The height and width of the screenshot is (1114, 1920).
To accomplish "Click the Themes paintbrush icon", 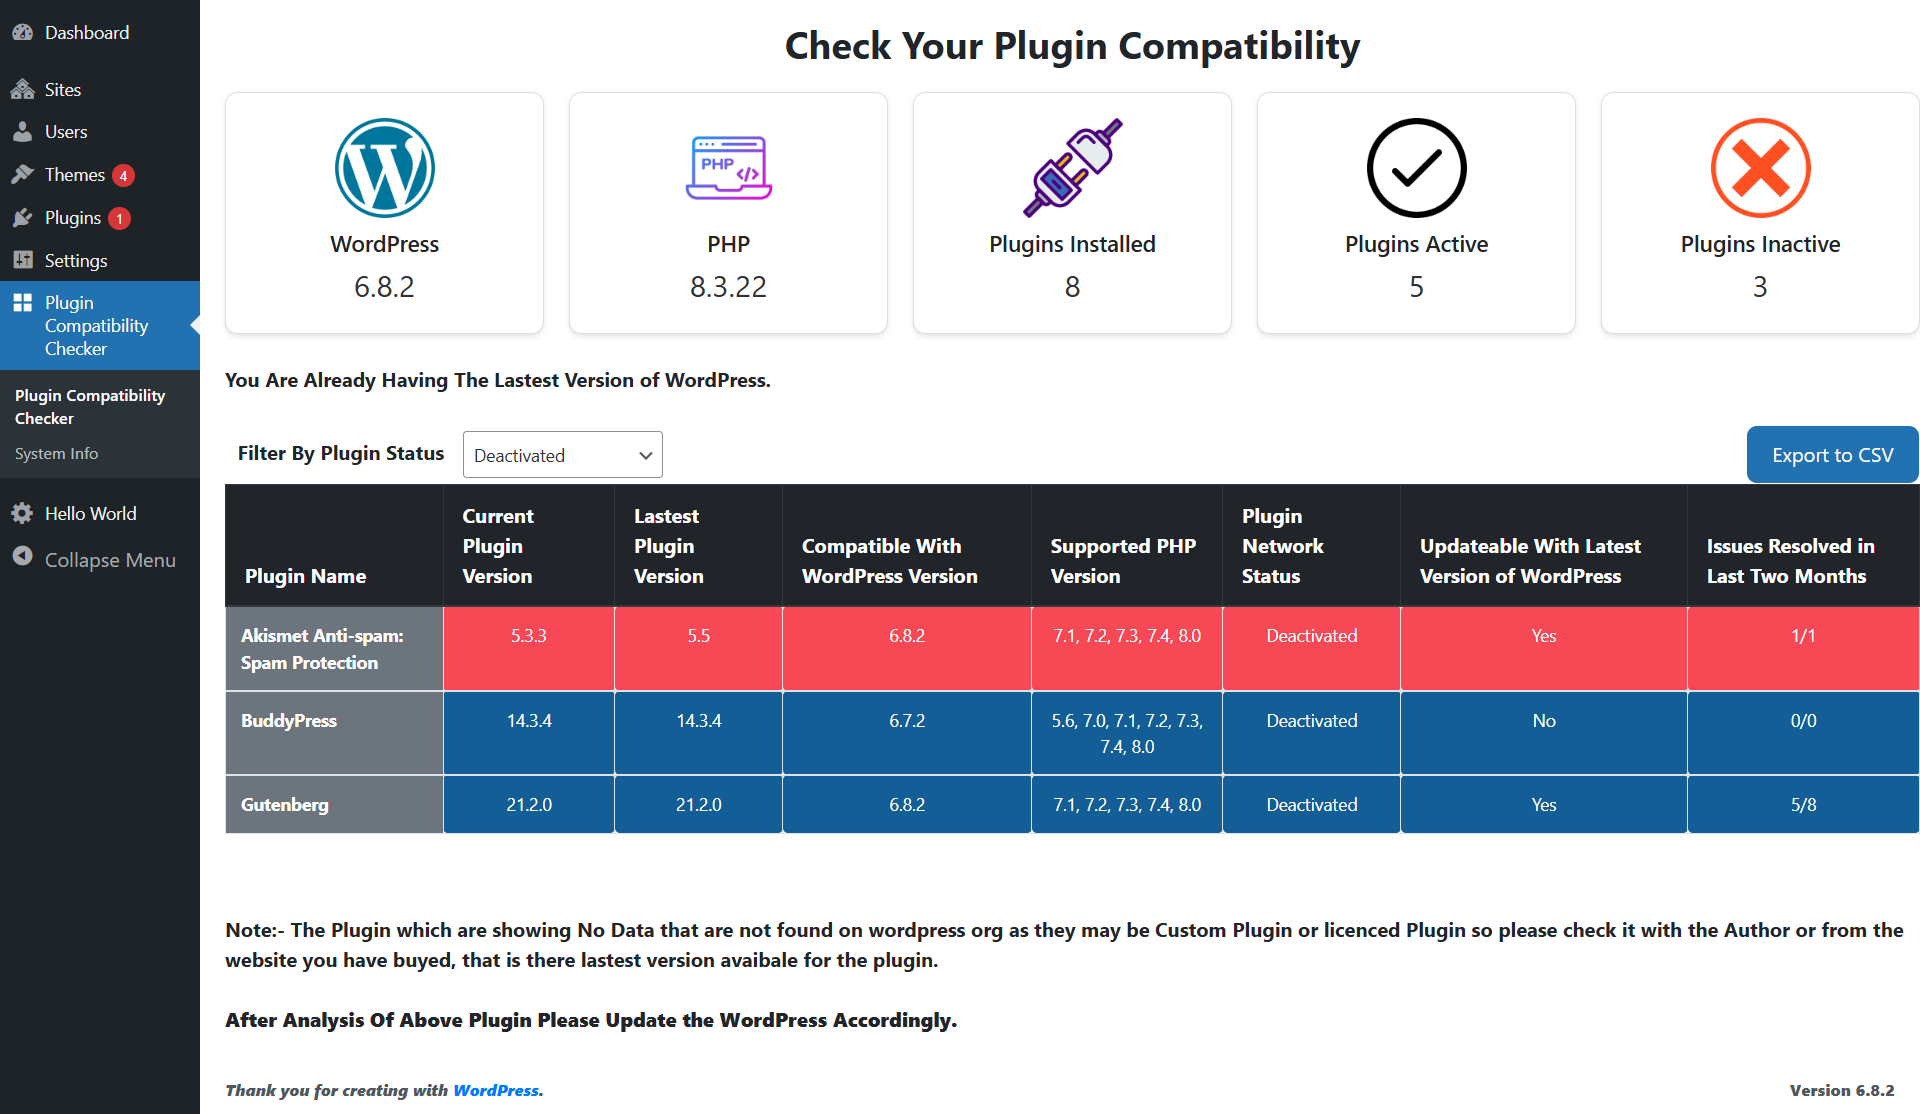I will pos(22,174).
